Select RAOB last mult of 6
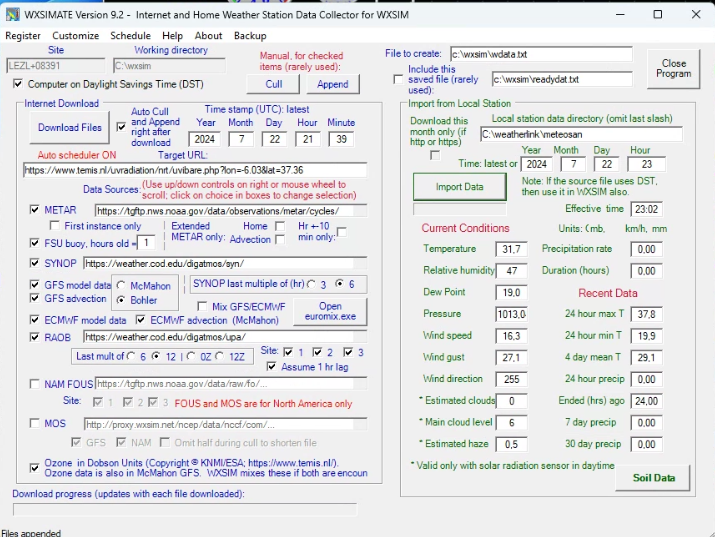 (x=131, y=356)
